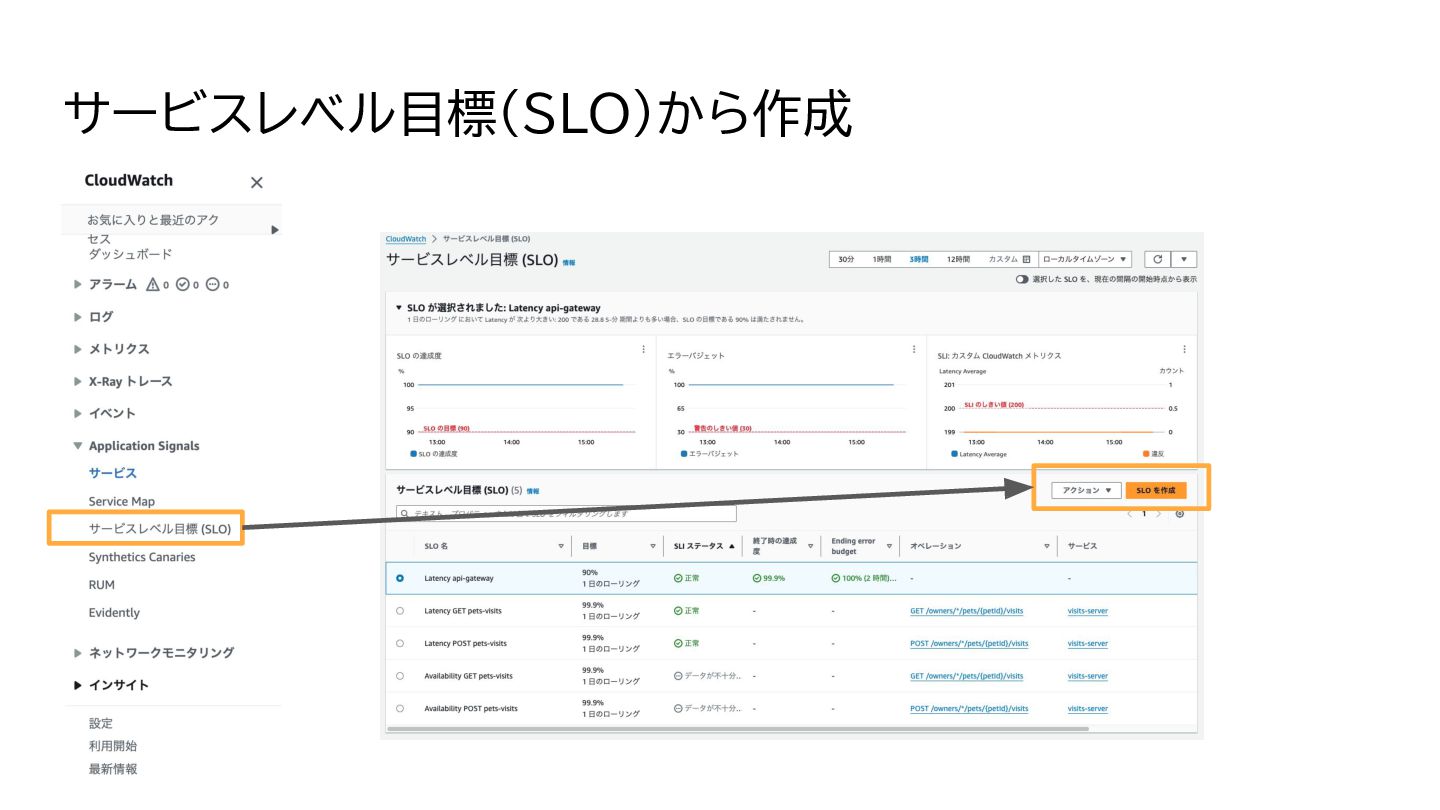Open サービスレベル目標 (SLO) in the sidebar
Screen dimensions: 1440x810
click(x=160, y=529)
